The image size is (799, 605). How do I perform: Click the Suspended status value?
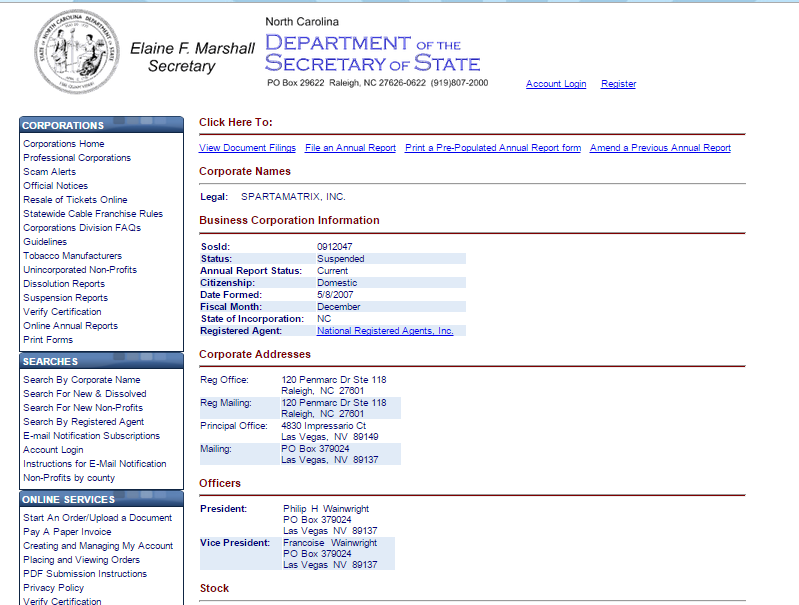coord(341,259)
